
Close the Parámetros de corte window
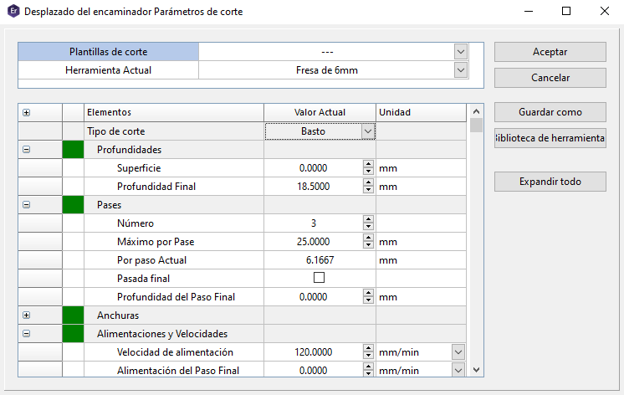point(604,11)
